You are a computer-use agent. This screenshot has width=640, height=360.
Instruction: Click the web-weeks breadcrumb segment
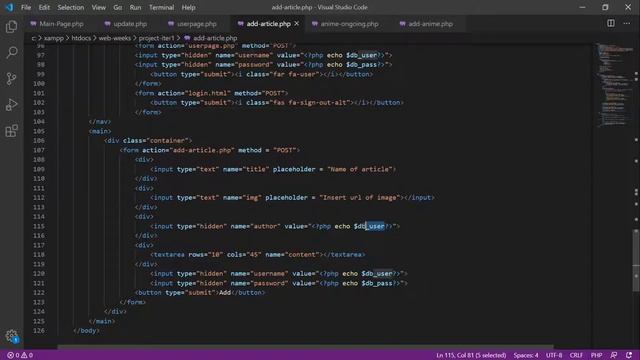click(115, 38)
